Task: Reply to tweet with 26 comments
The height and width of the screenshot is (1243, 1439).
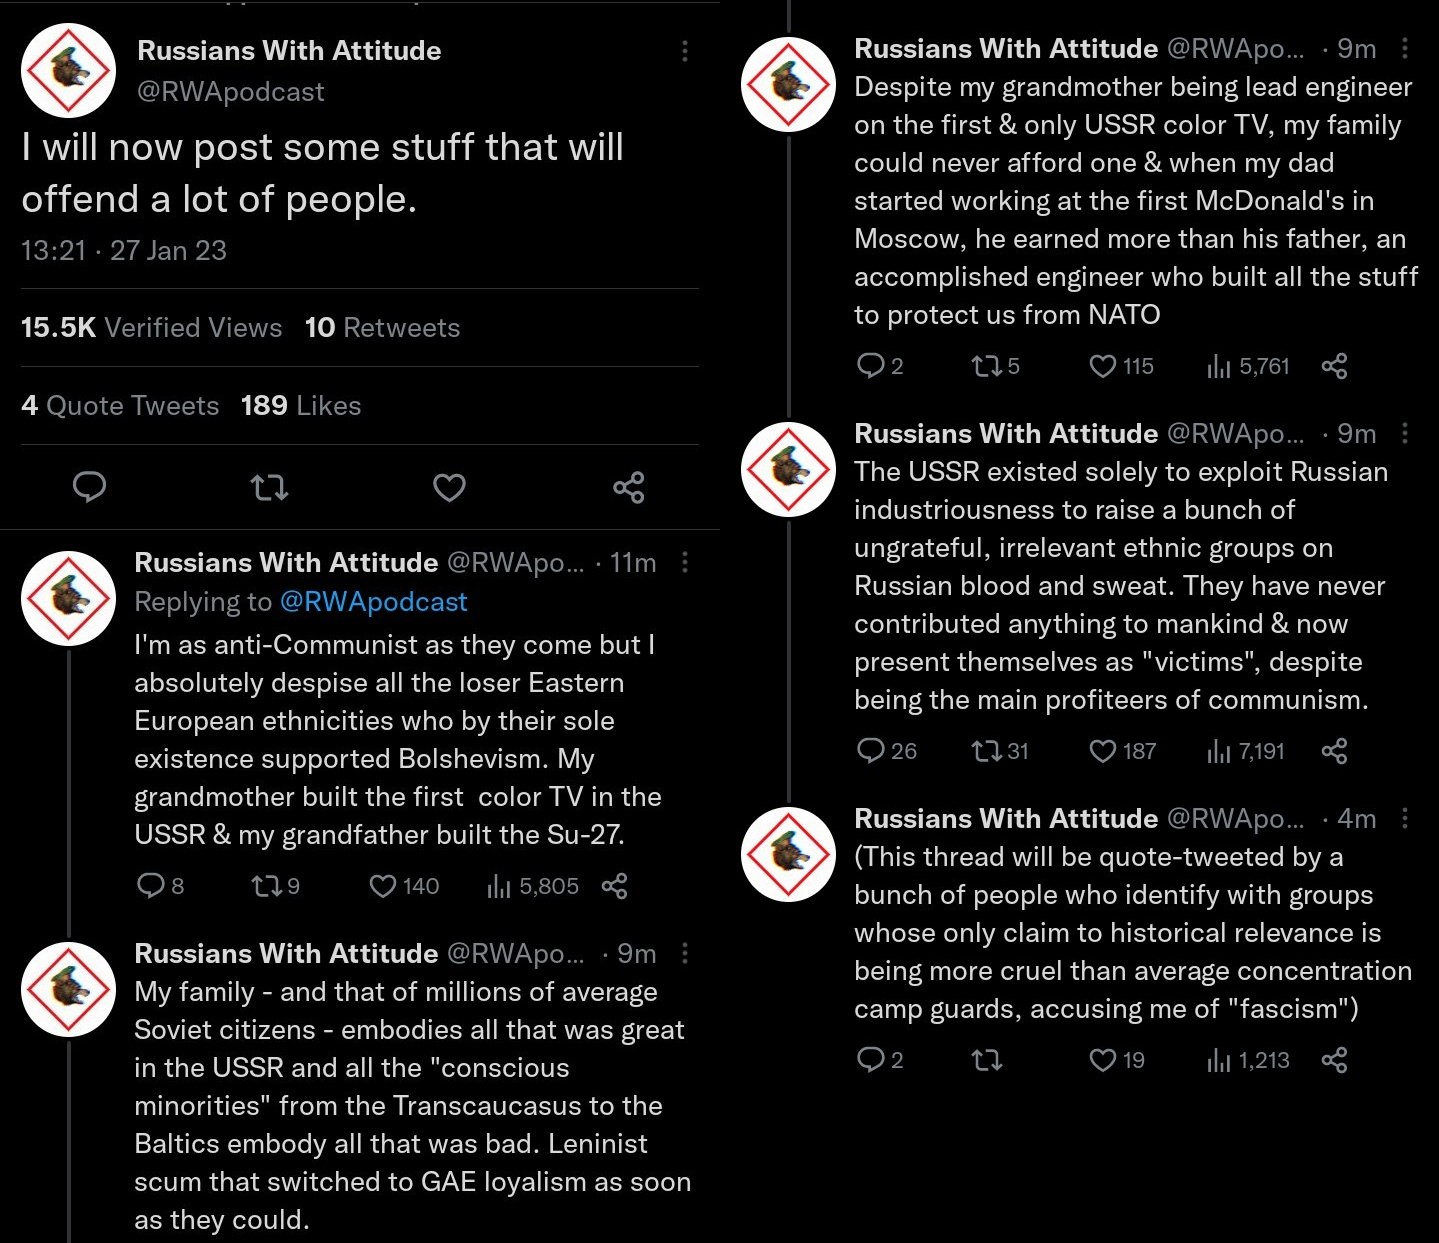Action: 871,751
